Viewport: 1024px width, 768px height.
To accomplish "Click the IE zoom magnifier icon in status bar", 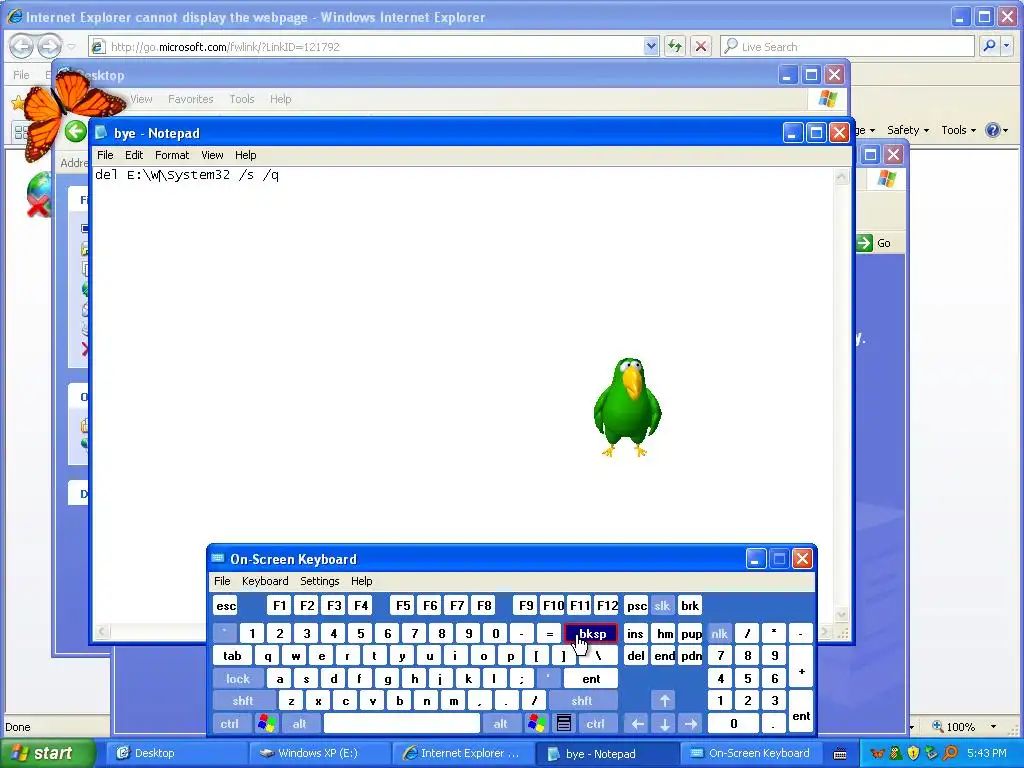I will click(938, 726).
